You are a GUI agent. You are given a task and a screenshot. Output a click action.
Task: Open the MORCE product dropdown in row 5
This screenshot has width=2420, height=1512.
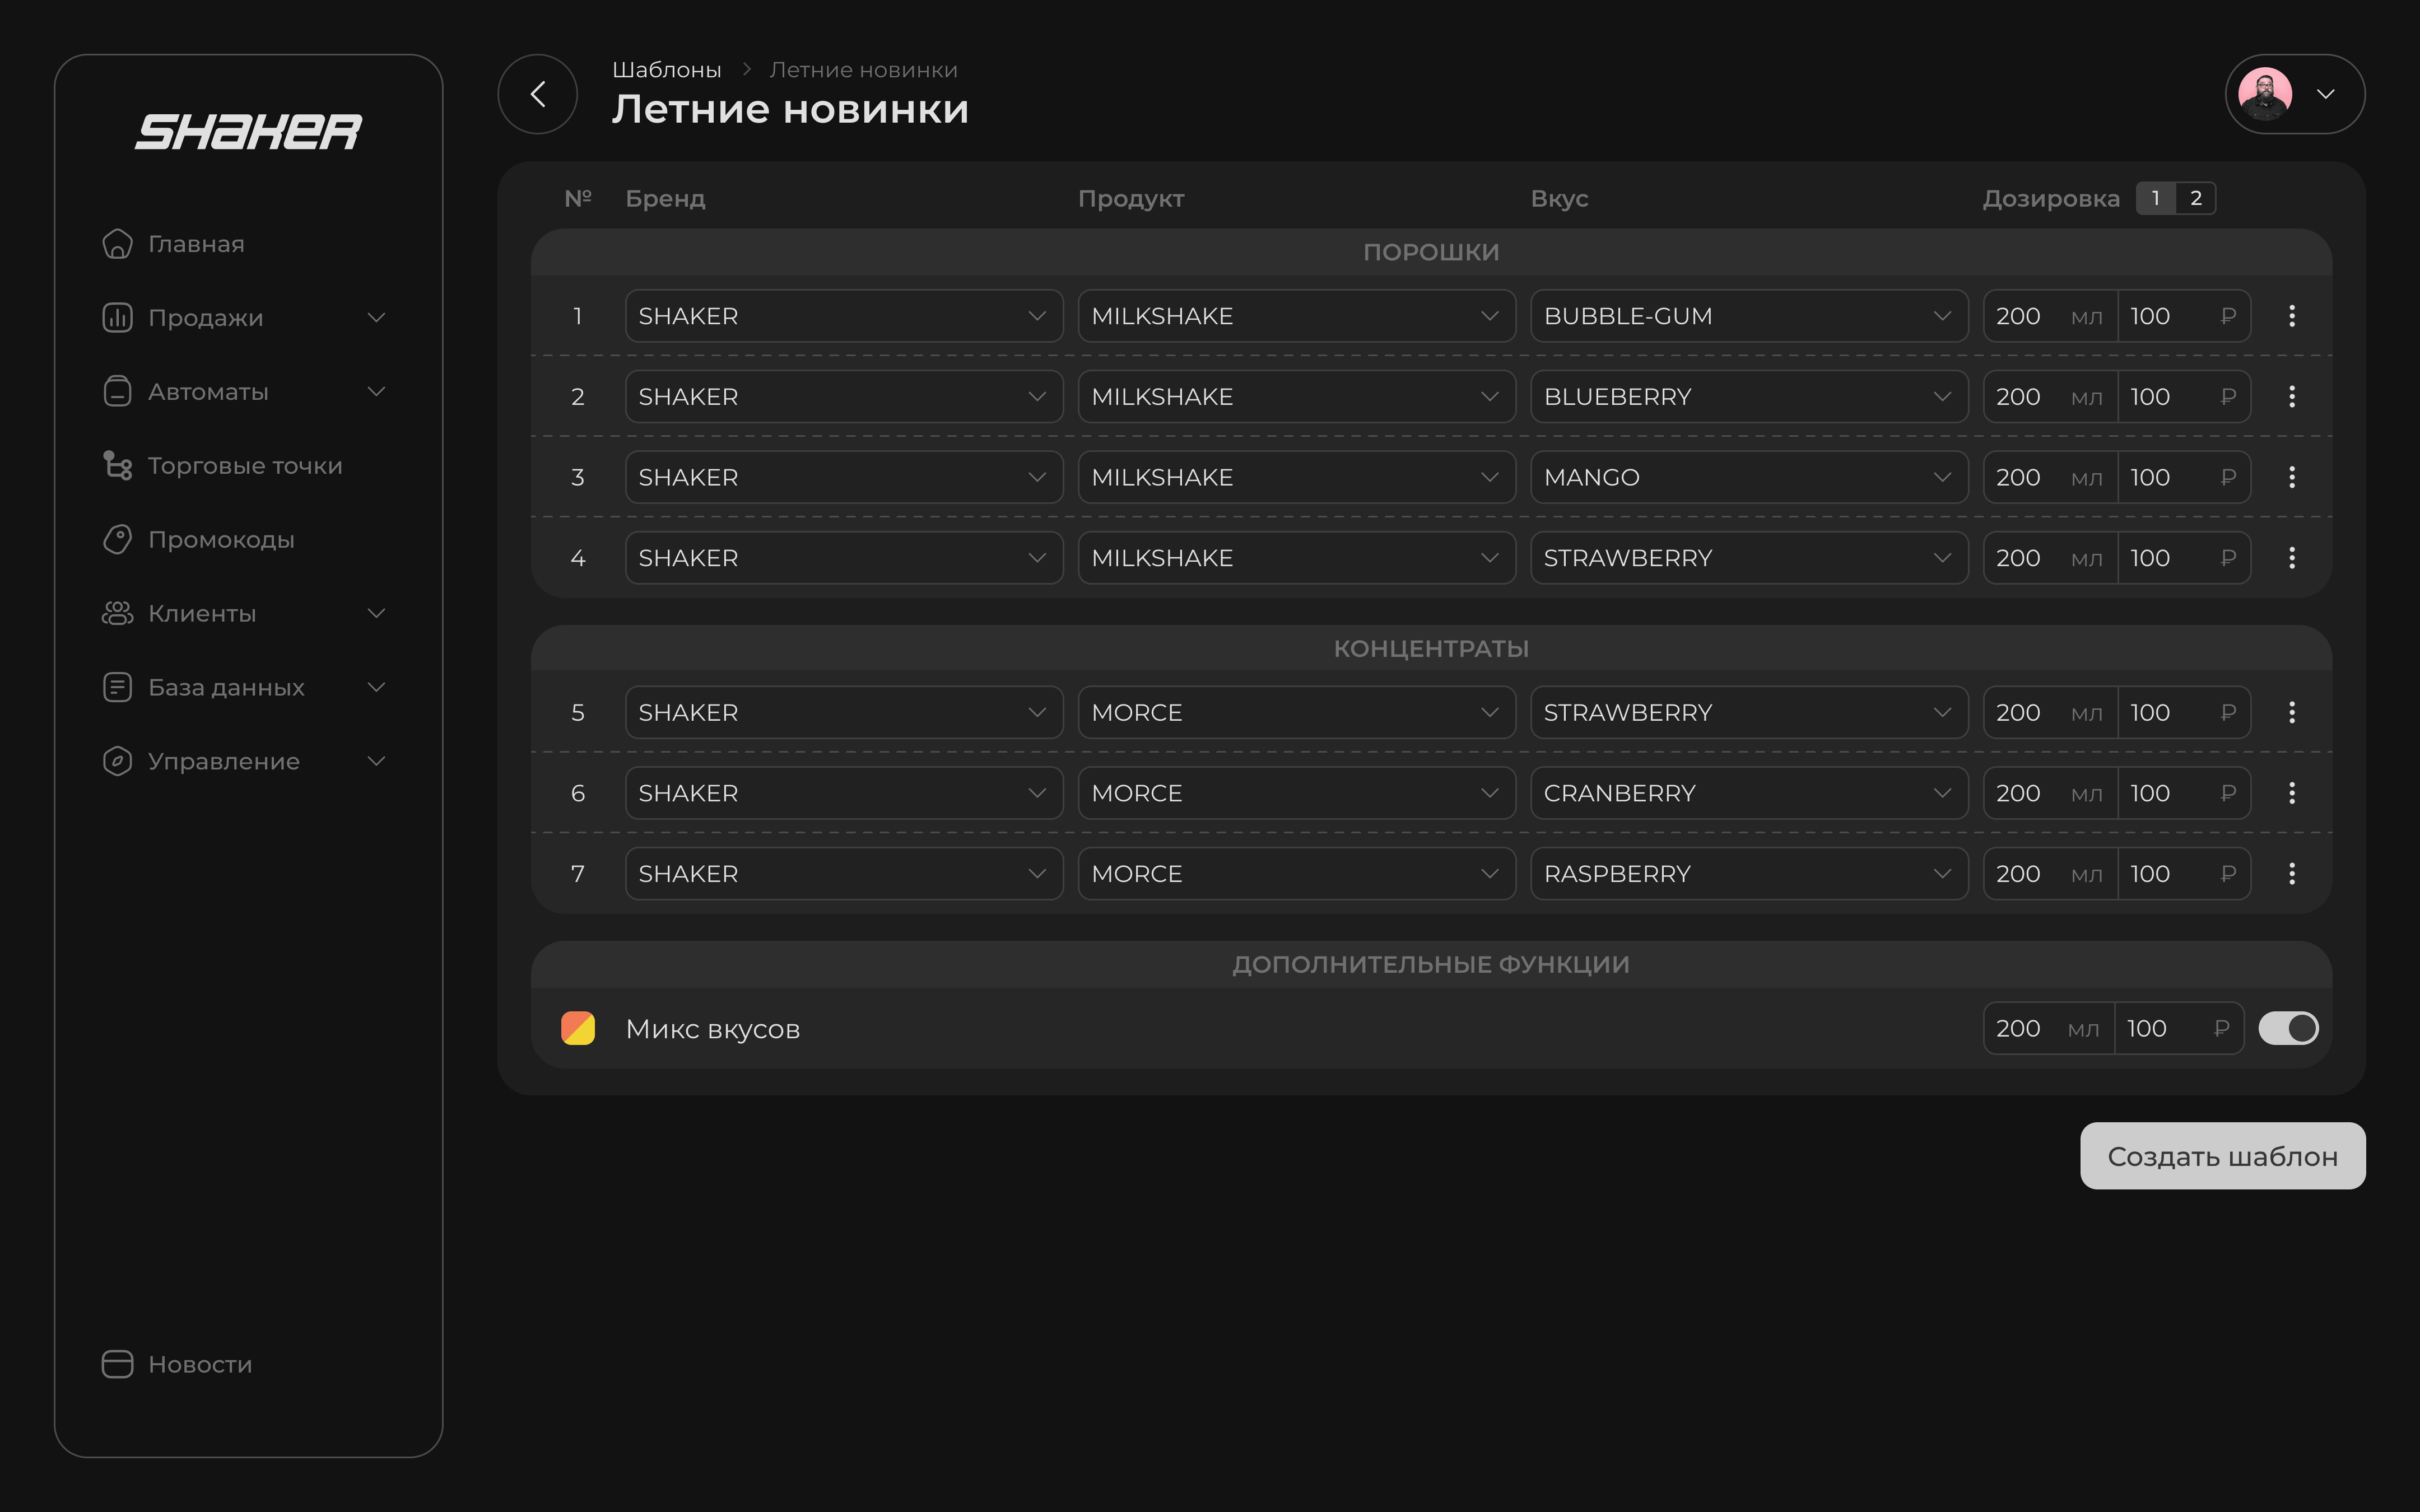1296,712
